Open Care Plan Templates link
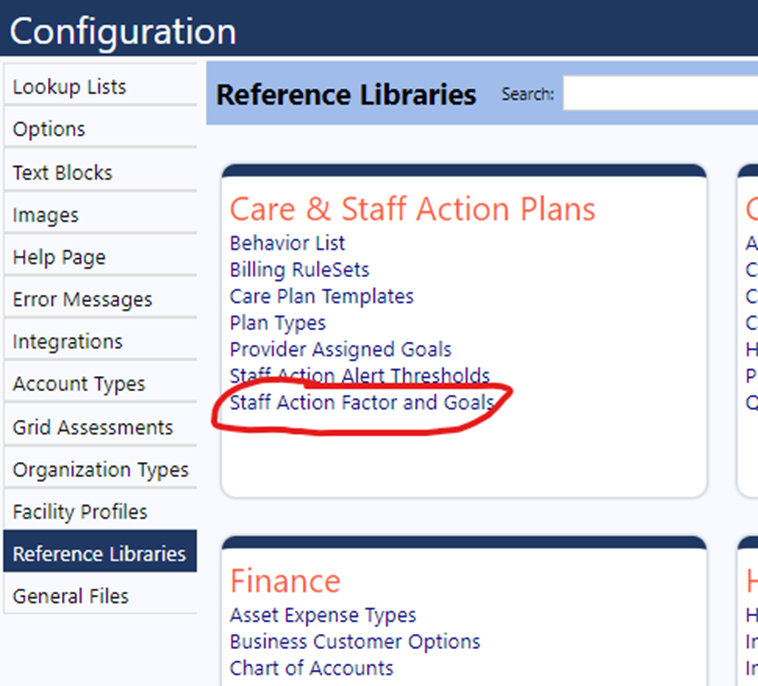Image resolution: width=758 pixels, height=686 pixels. [x=321, y=296]
